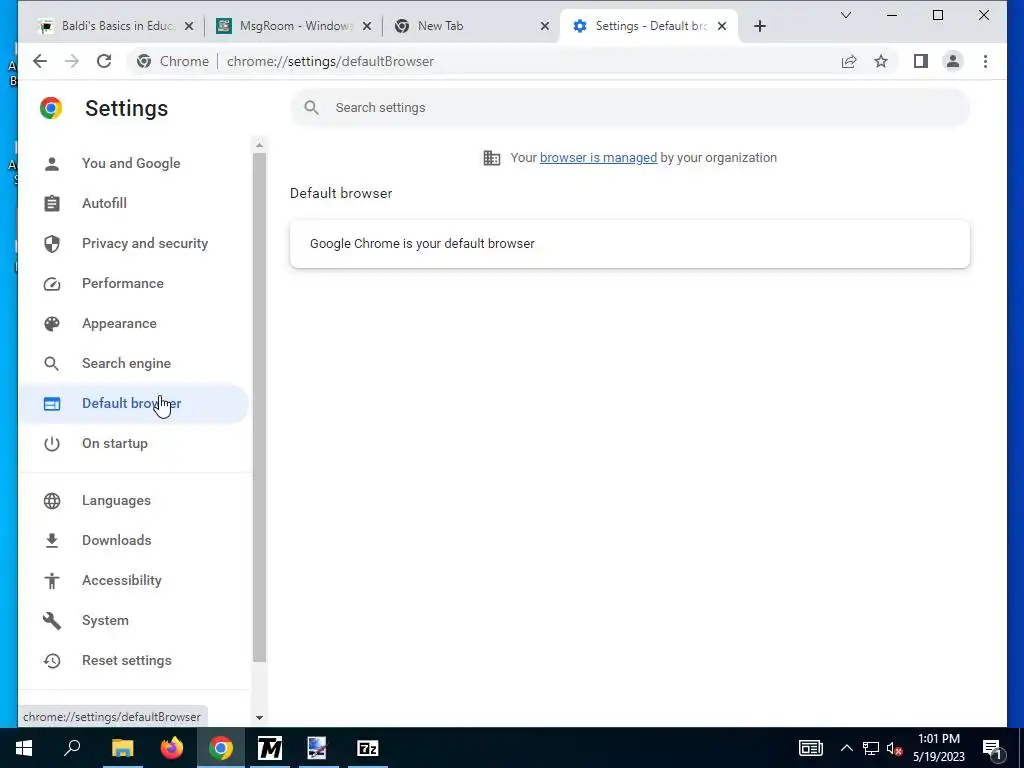Screen dimensions: 1024x768
Task: Open On startup settings
Action: [133, 443]
